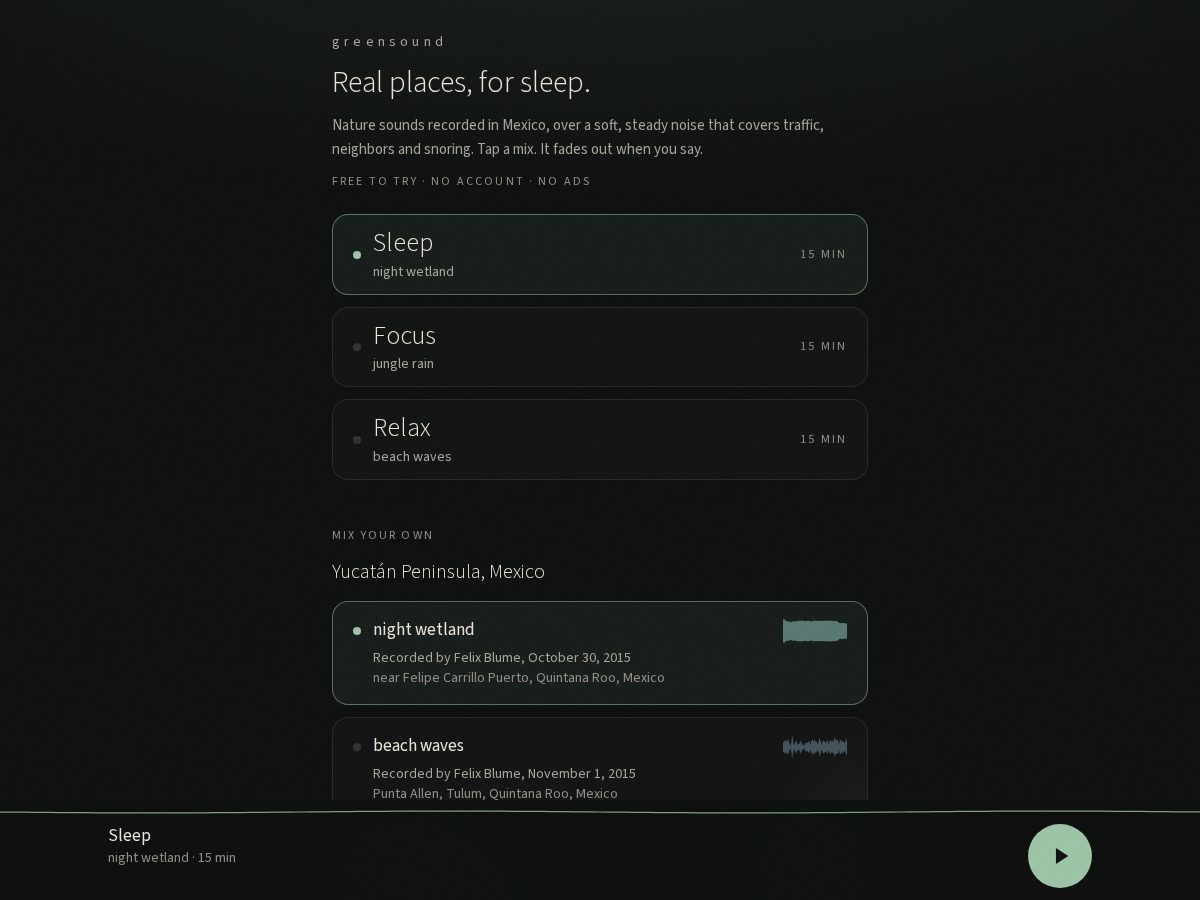
Task: Click jungle rain subtitle under Focus
Action: [x=403, y=363]
